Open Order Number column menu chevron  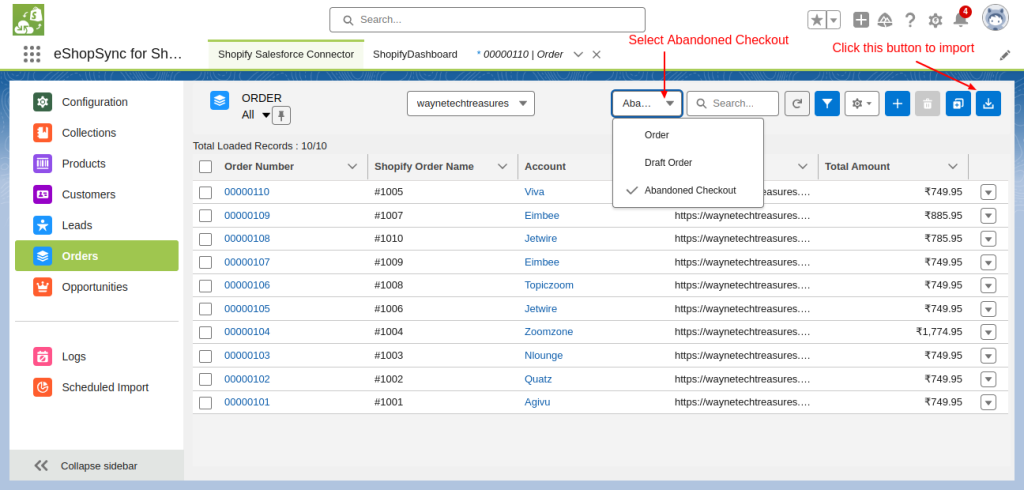click(x=352, y=167)
